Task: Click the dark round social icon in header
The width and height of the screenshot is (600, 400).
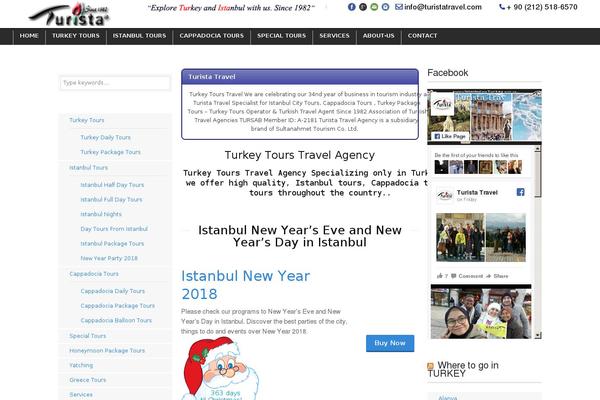Action: pos(363,7)
